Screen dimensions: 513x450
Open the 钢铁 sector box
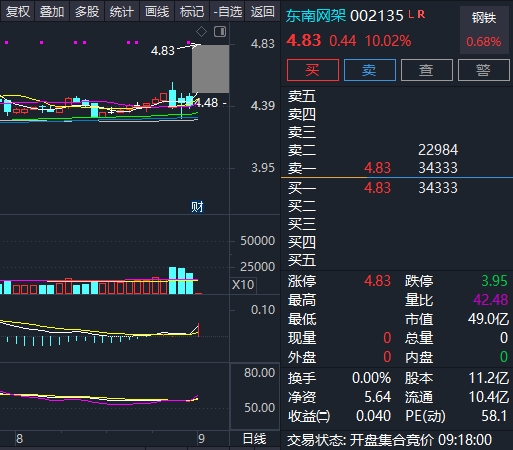[x=484, y=30]
